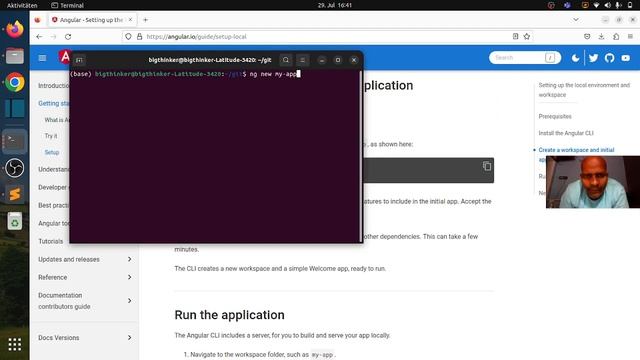This screenshot has width=640, height=360.
Task: Bookmark this page with the star icon
Action: coord(527,36)
